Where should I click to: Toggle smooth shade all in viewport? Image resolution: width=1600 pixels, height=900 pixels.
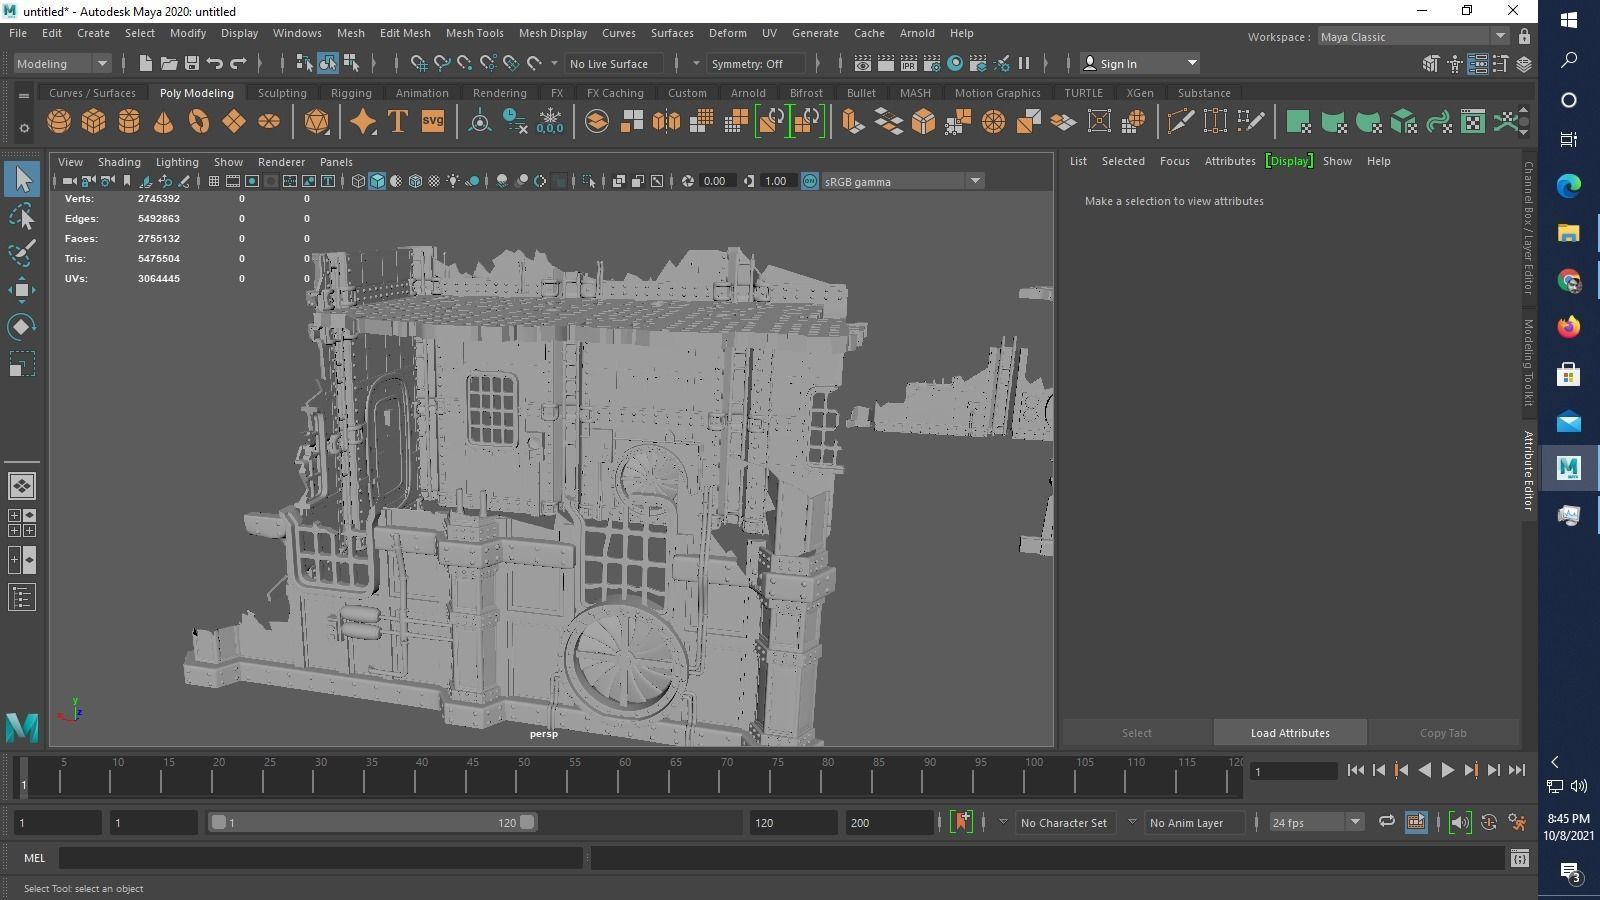click(377, 181)
